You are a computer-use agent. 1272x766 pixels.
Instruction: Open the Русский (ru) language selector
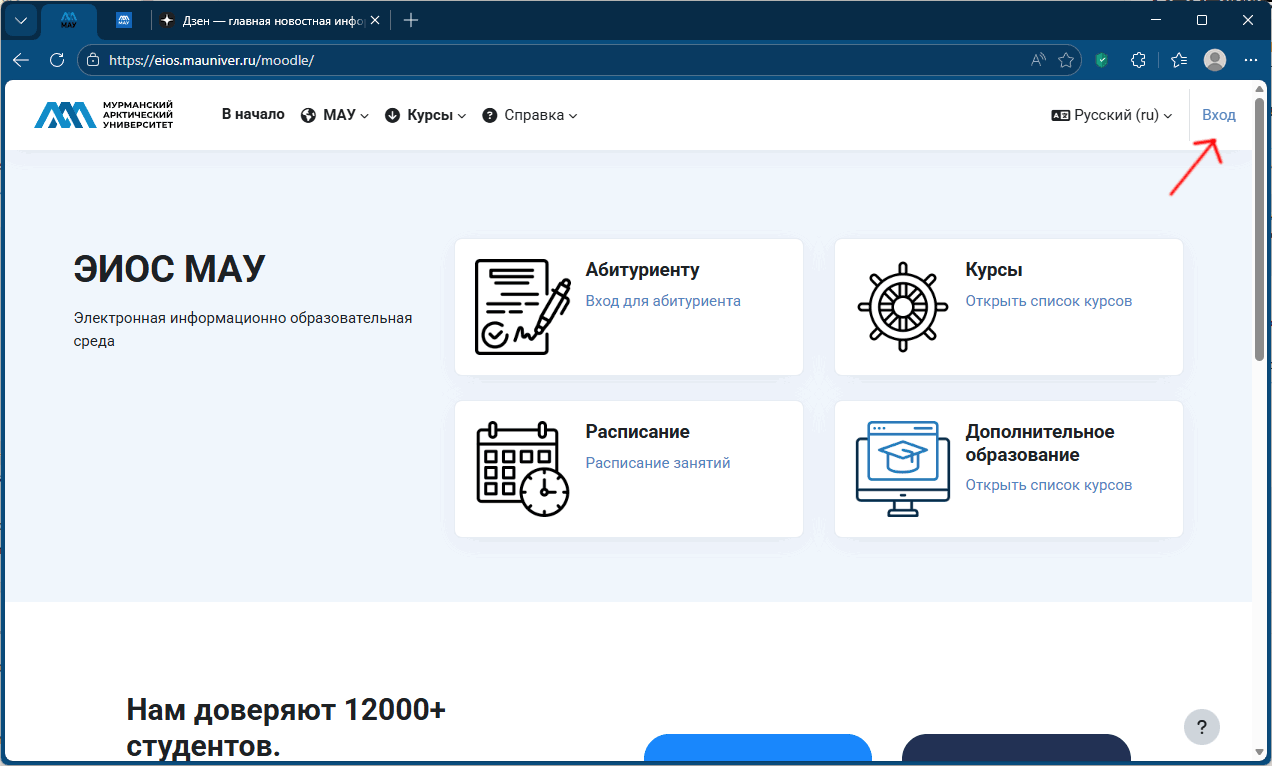coord(1112,115)
